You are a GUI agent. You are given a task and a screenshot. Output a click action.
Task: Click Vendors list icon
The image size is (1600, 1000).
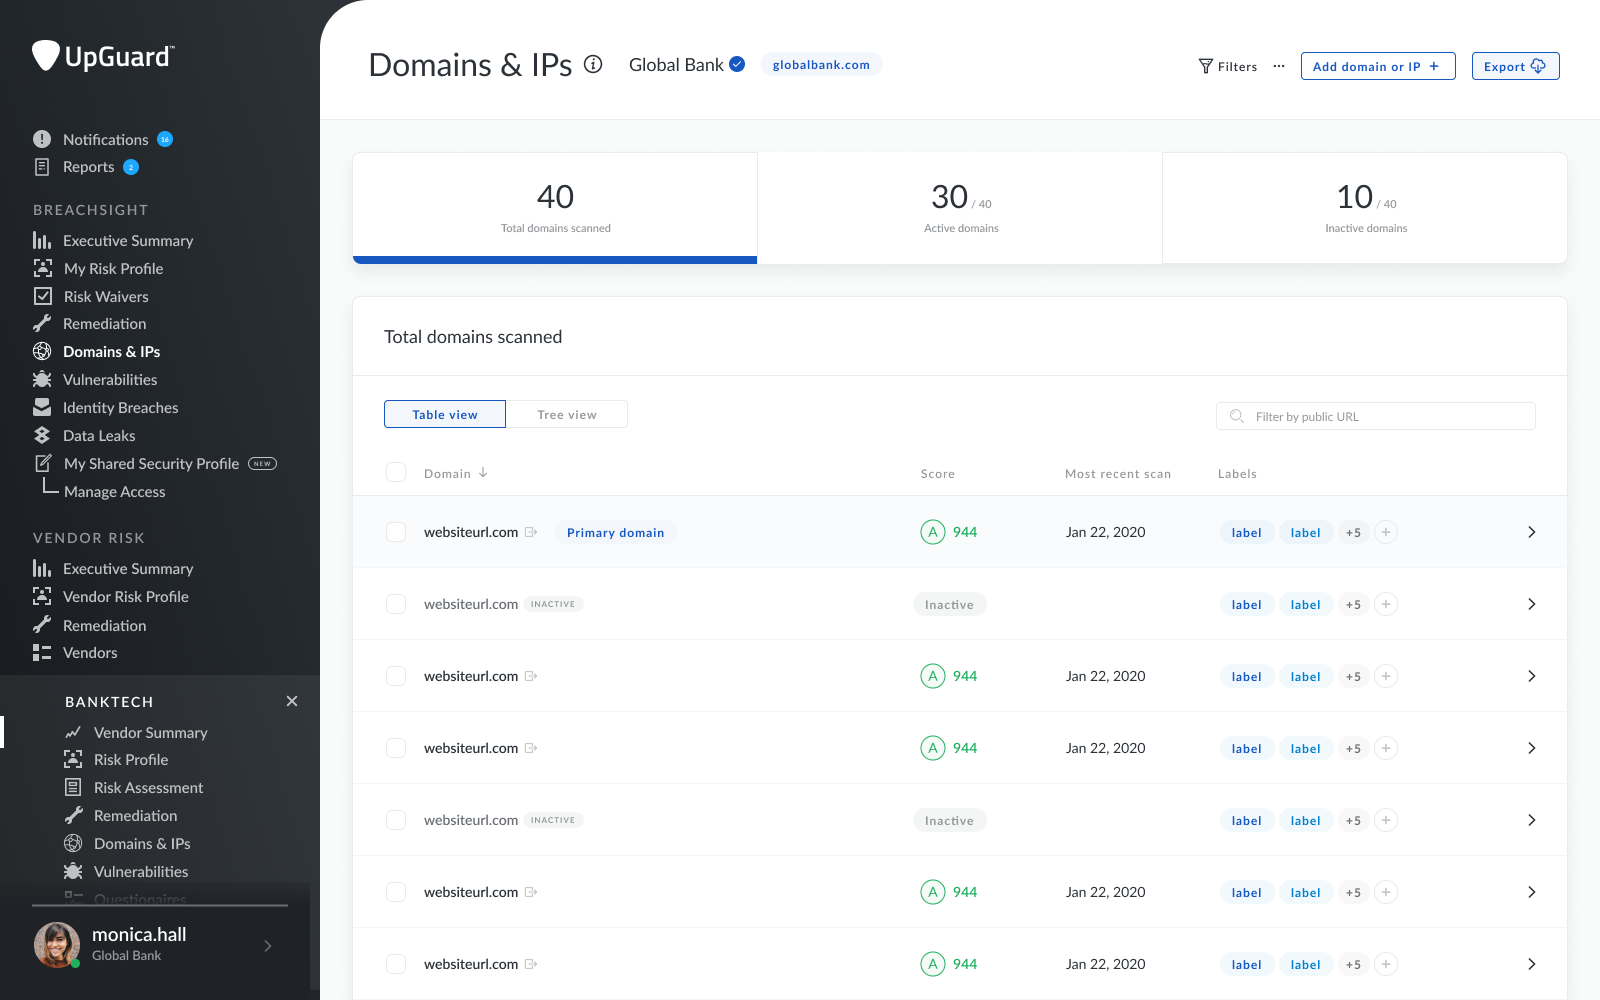point(42,652)
